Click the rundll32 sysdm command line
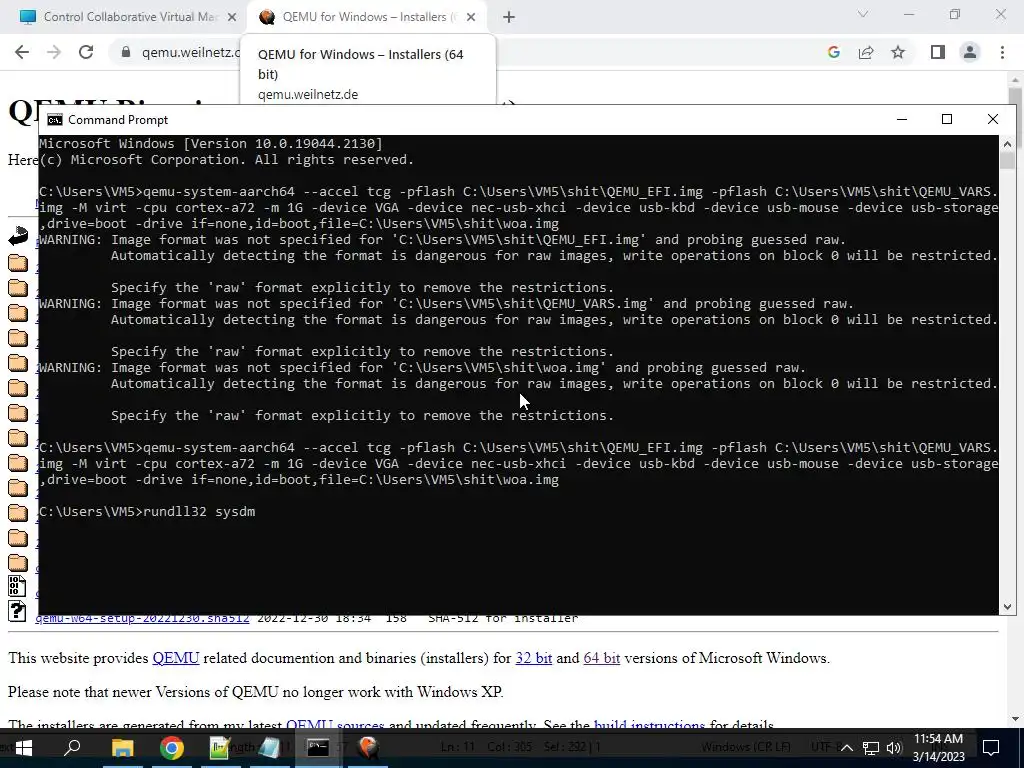 [x=148, y=511]
